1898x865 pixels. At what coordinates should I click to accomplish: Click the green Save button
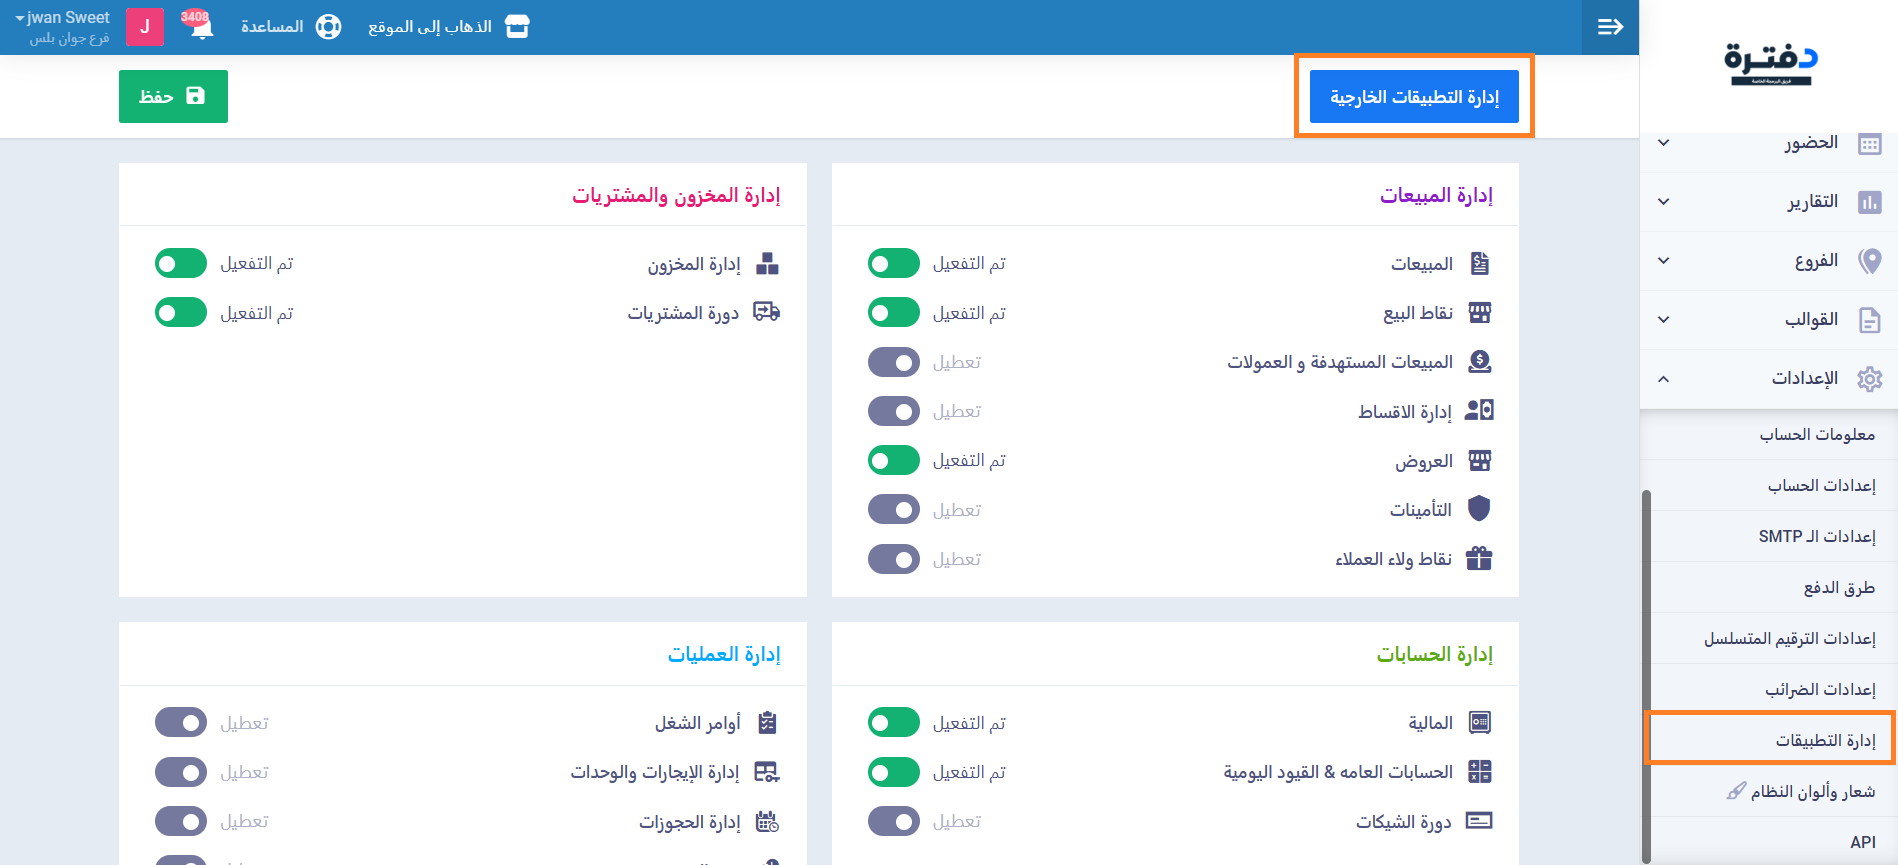[x=173, y=96]
